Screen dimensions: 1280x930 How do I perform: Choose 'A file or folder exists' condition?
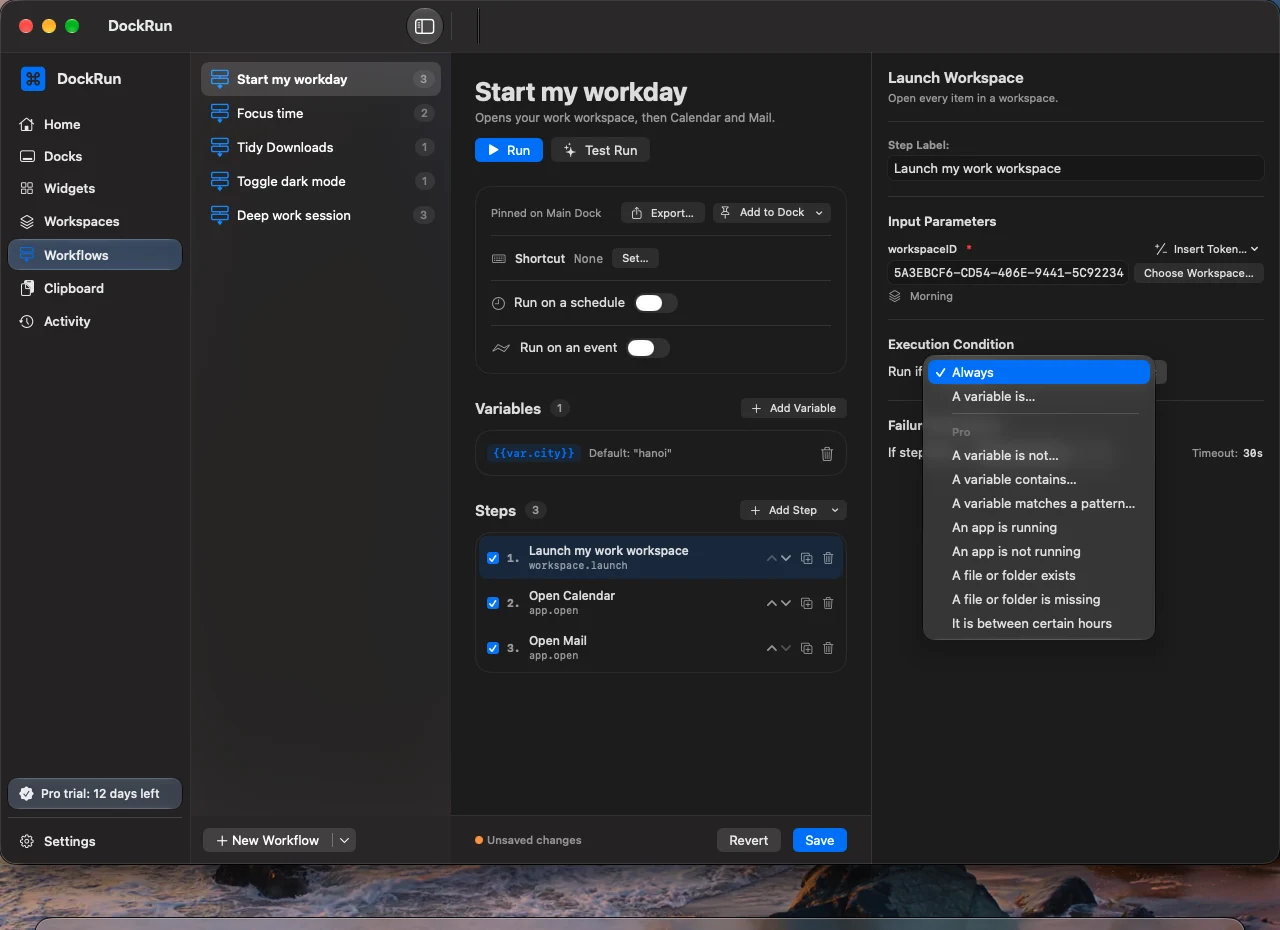click(x=1039, y=575)
